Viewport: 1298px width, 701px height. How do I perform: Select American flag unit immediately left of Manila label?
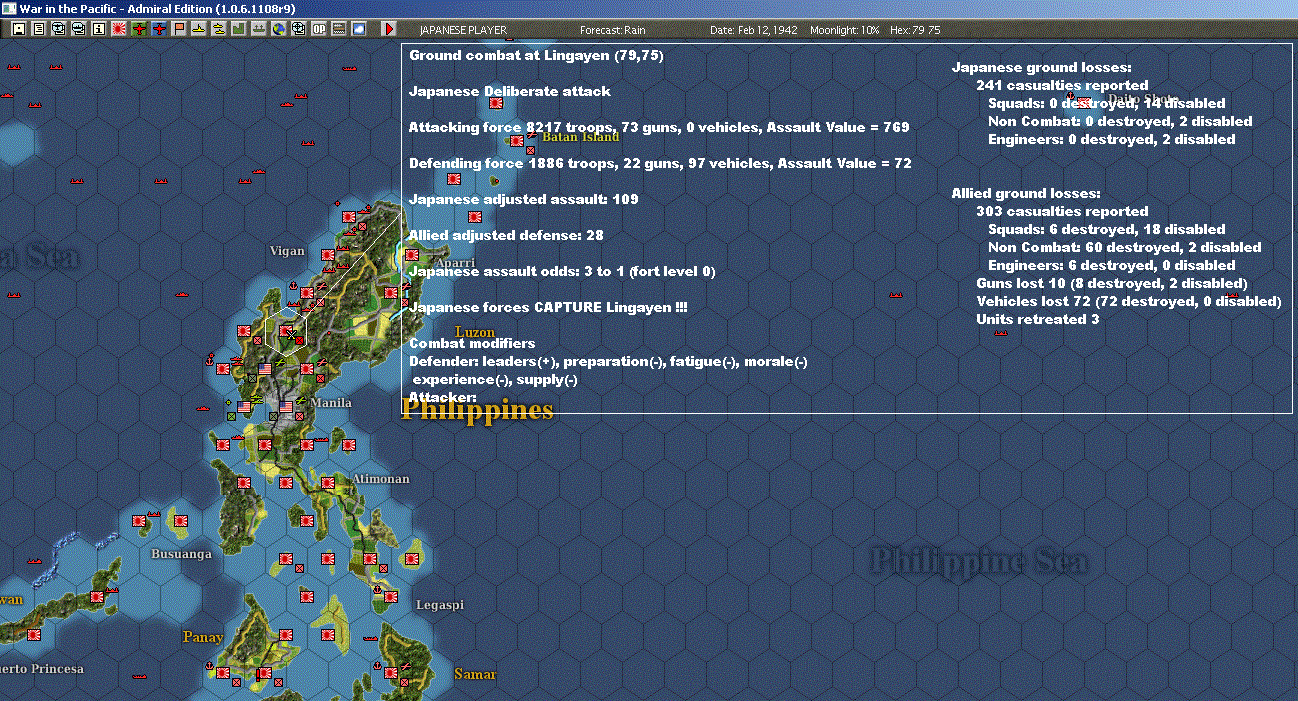tap(286, 406)
